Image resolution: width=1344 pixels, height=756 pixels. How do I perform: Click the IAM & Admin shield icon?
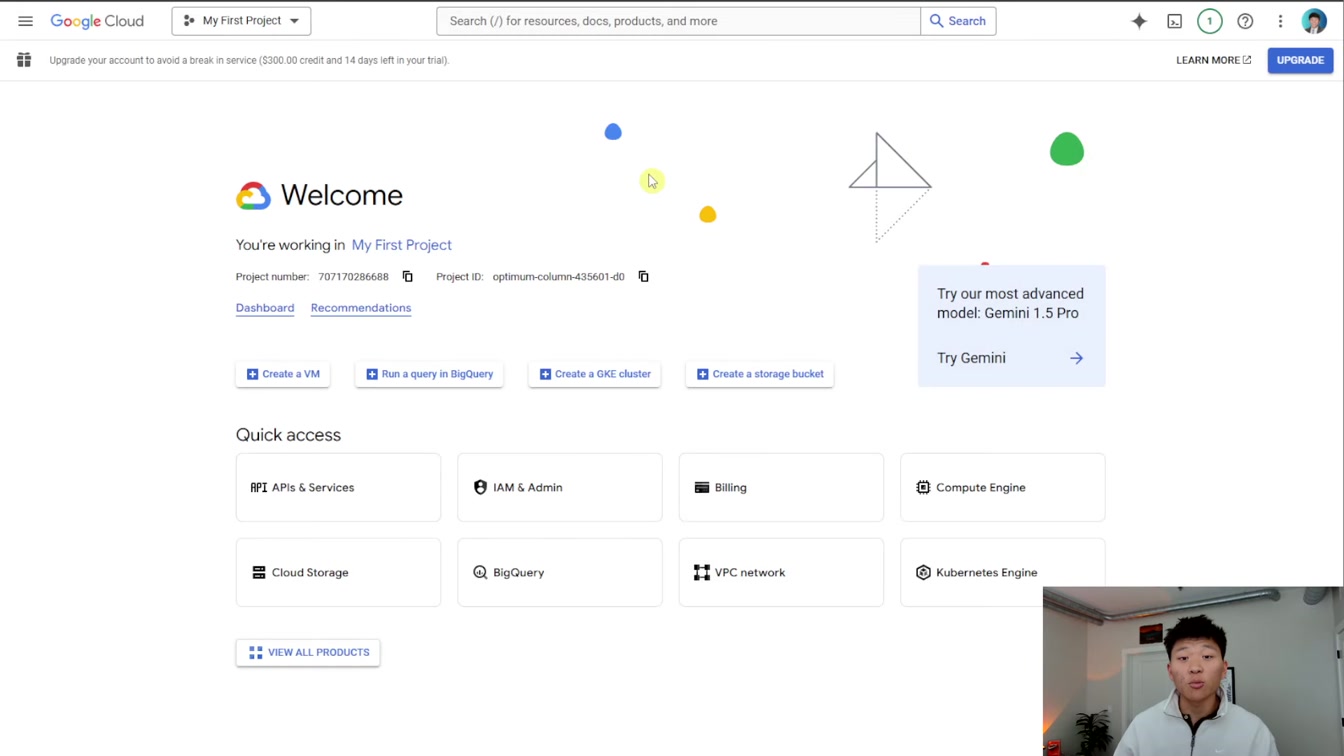click(x=480, y=488)
